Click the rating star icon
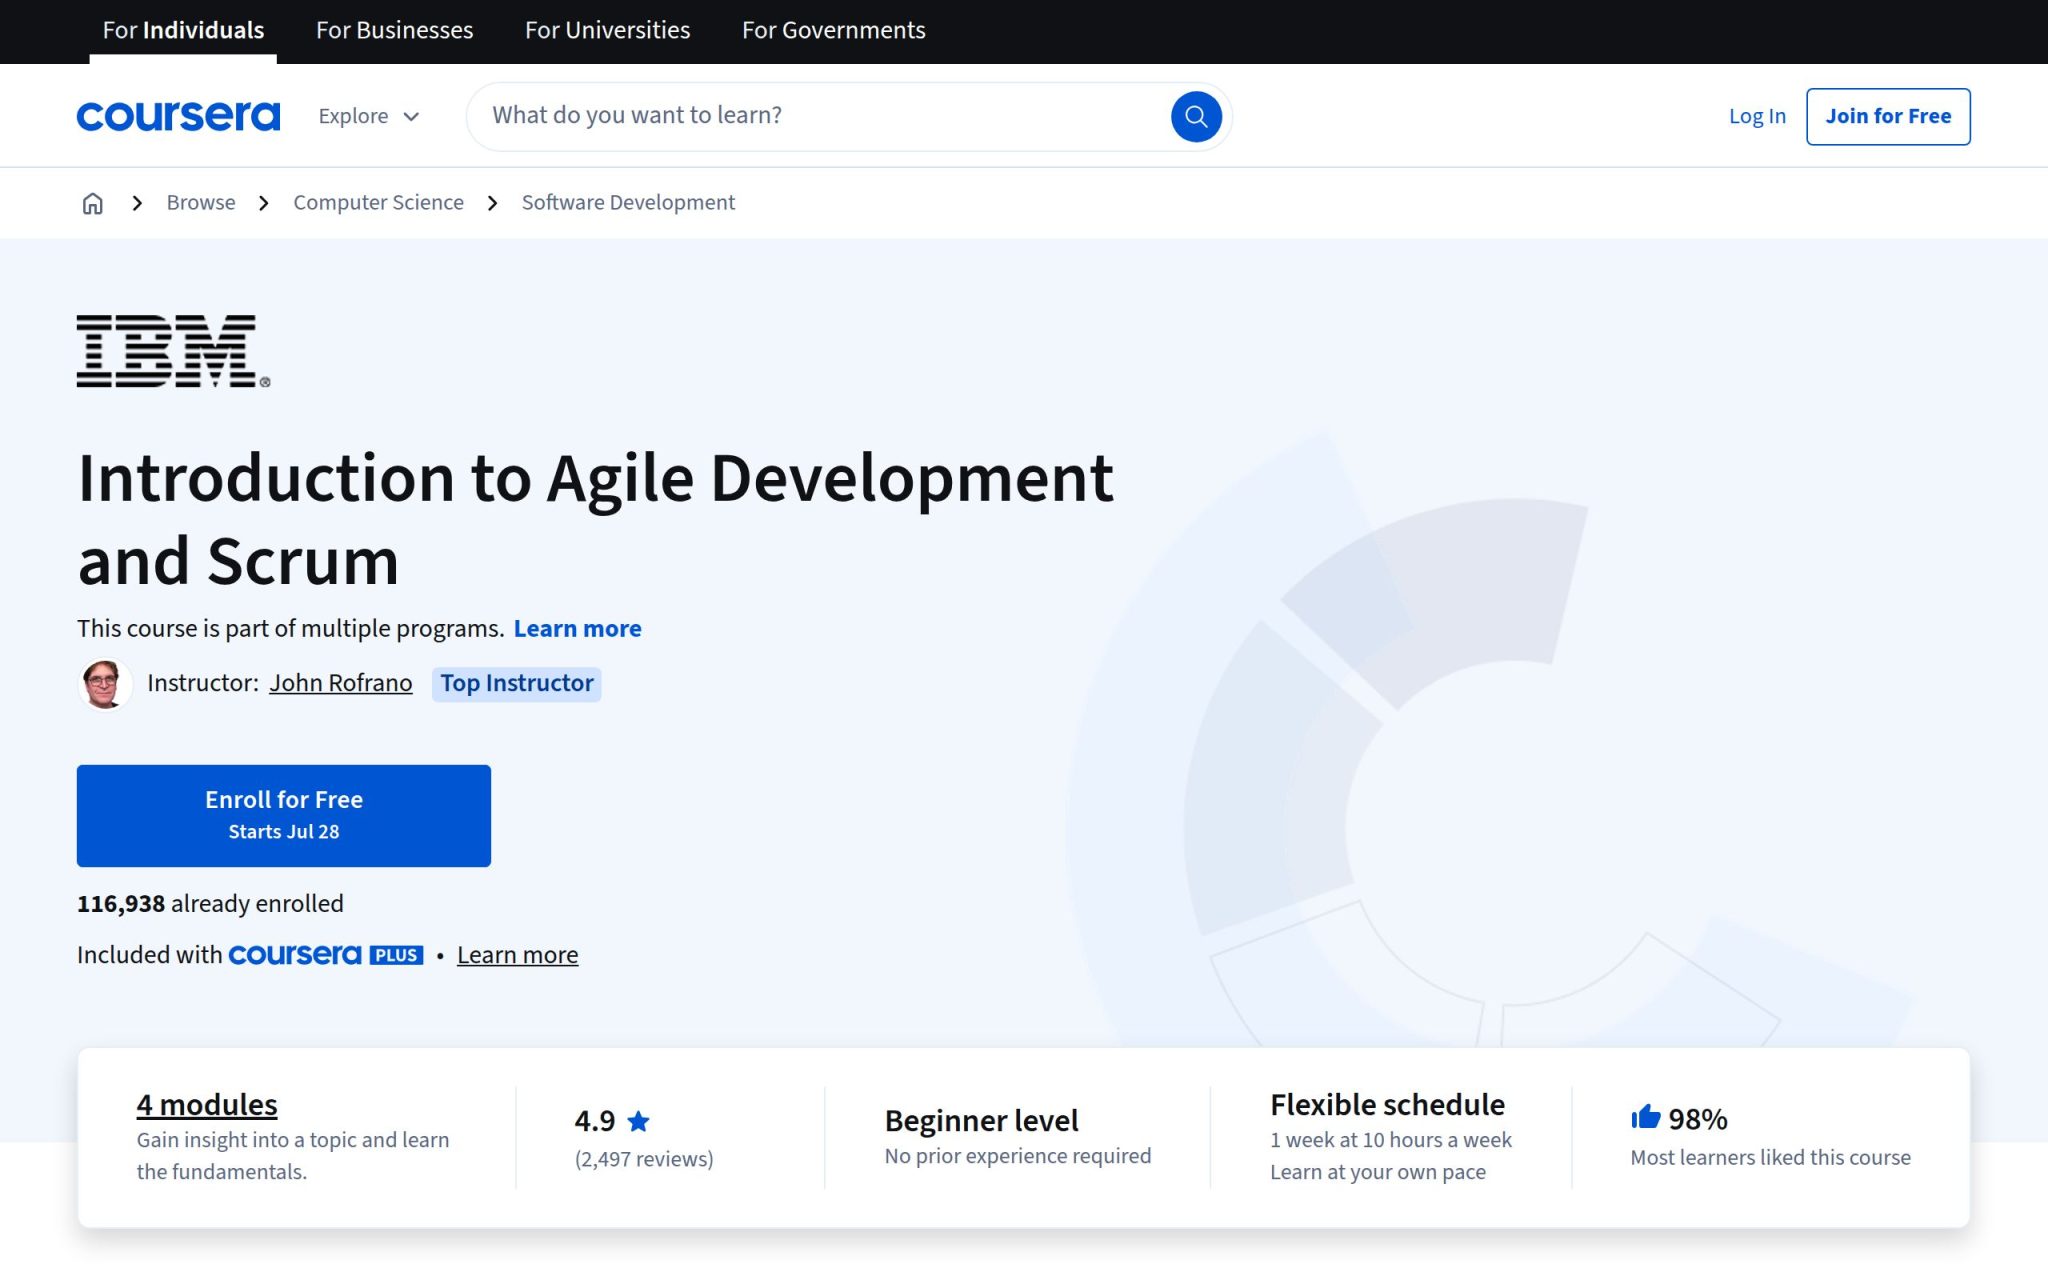This screenshot has width=2048, height=1280. point(638,1121)
